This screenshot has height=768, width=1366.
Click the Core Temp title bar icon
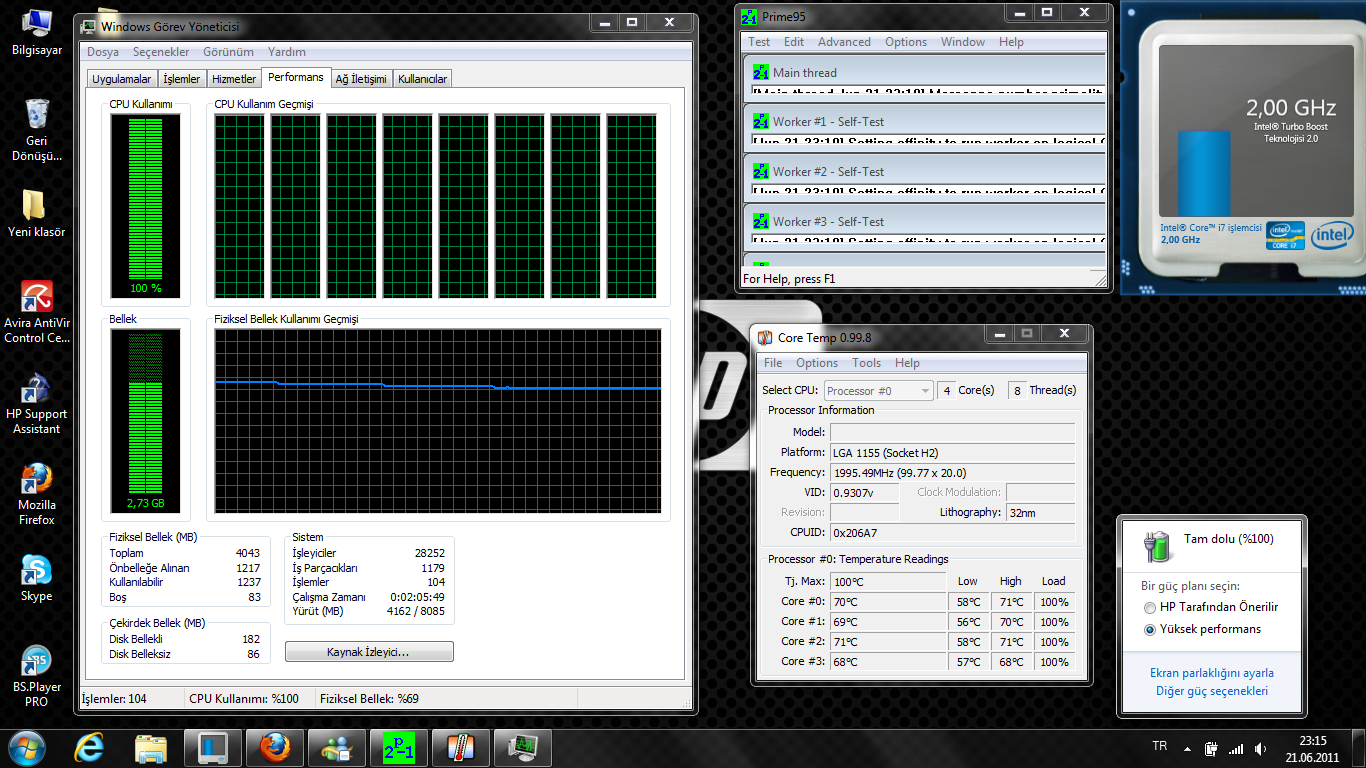[x=765, y=338]
